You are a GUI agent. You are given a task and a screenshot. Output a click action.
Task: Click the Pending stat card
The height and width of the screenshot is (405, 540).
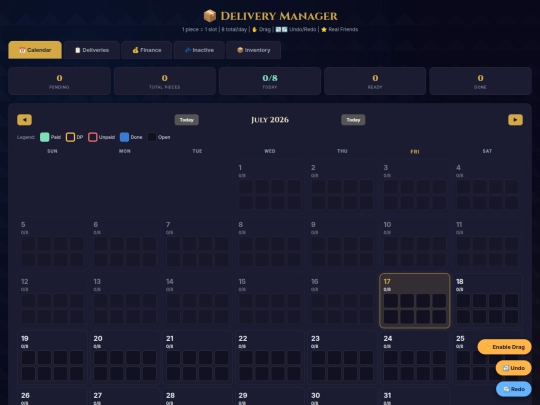(59, 81)
